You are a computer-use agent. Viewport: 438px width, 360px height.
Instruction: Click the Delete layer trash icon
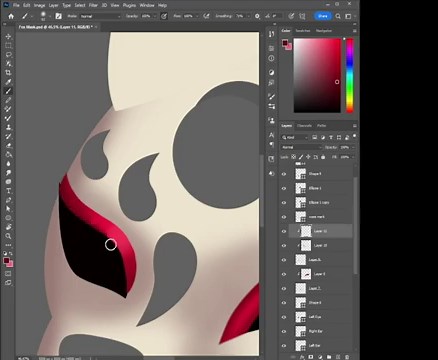(x=347, y=357)
